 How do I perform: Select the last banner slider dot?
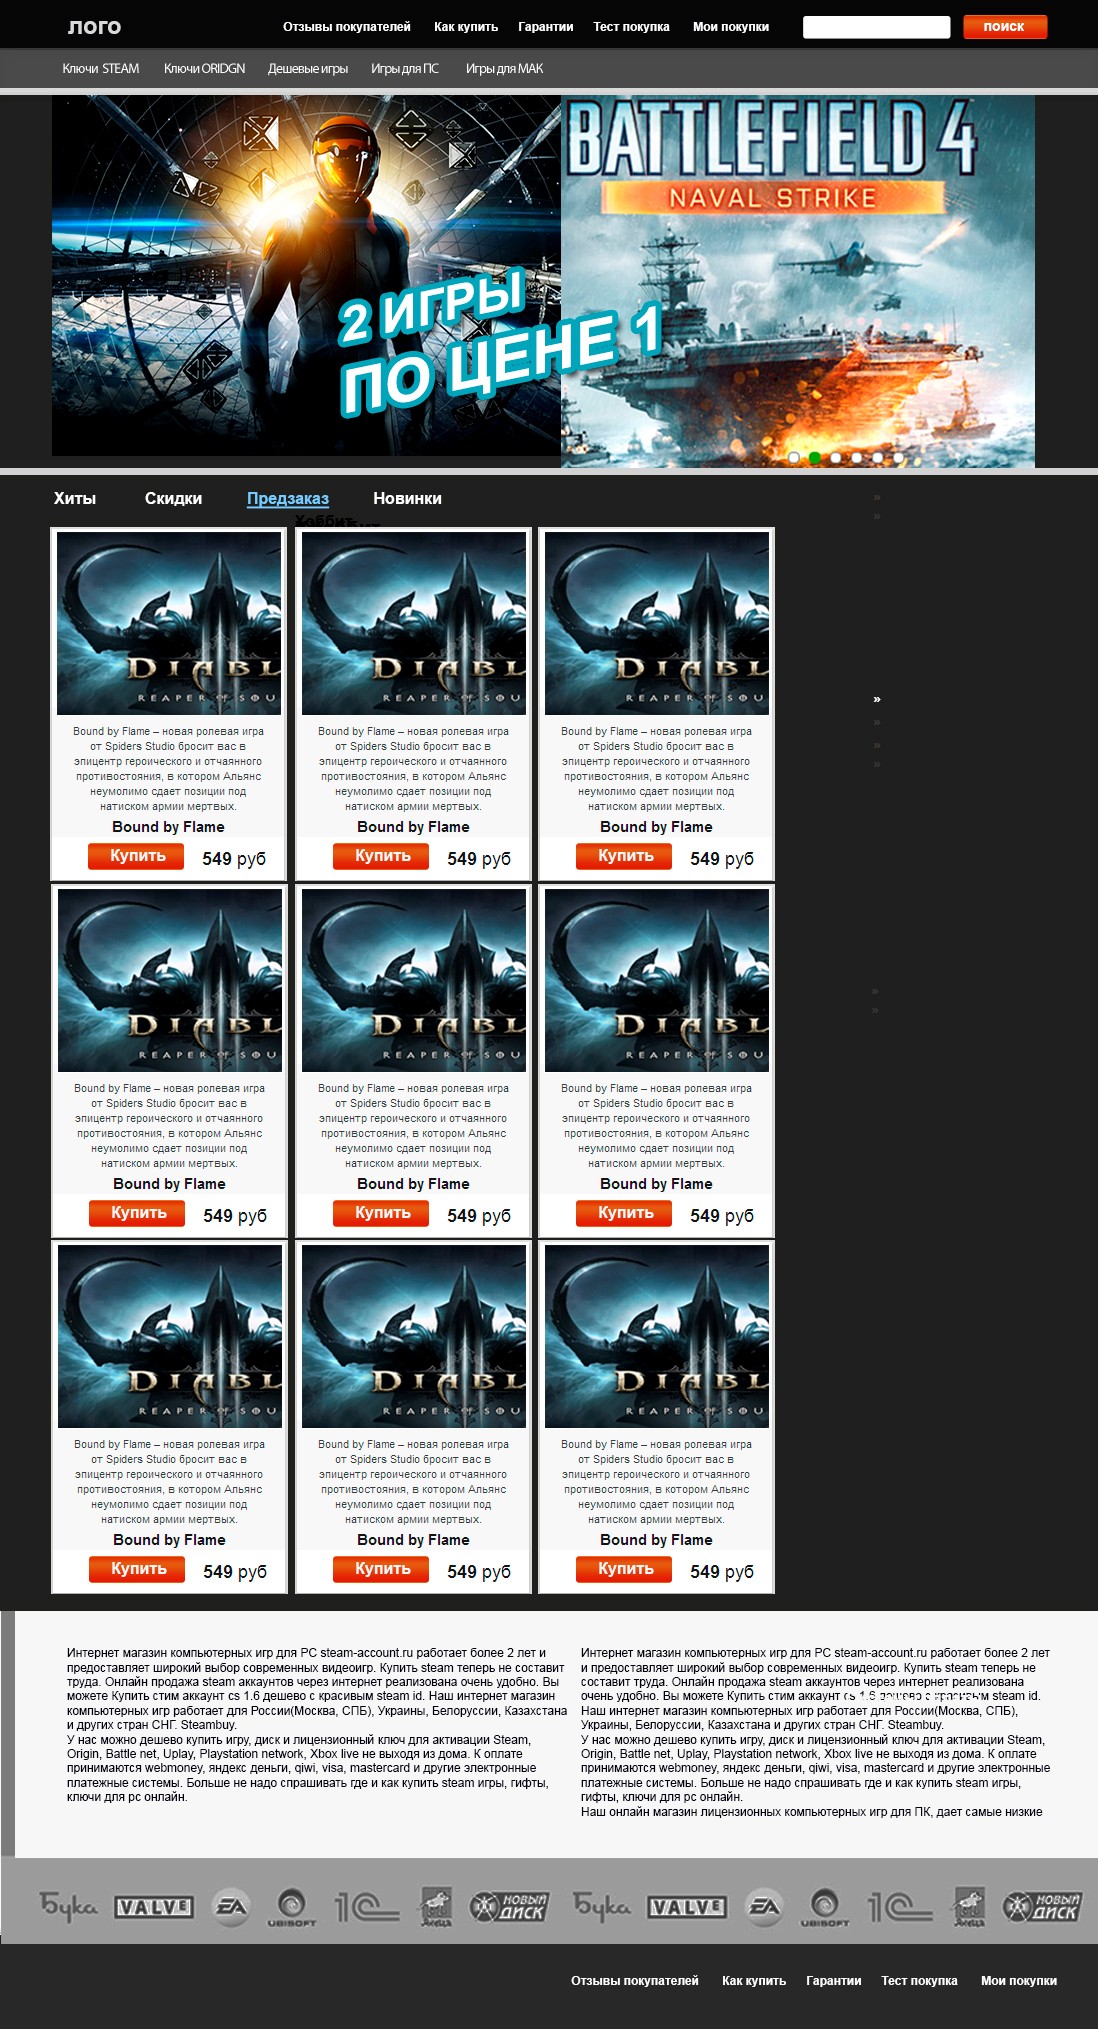tap(899, 457)
